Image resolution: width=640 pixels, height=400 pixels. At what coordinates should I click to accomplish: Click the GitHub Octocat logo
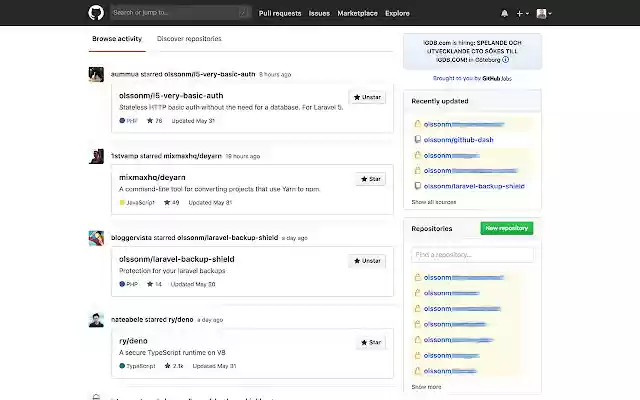click(95, 13)
